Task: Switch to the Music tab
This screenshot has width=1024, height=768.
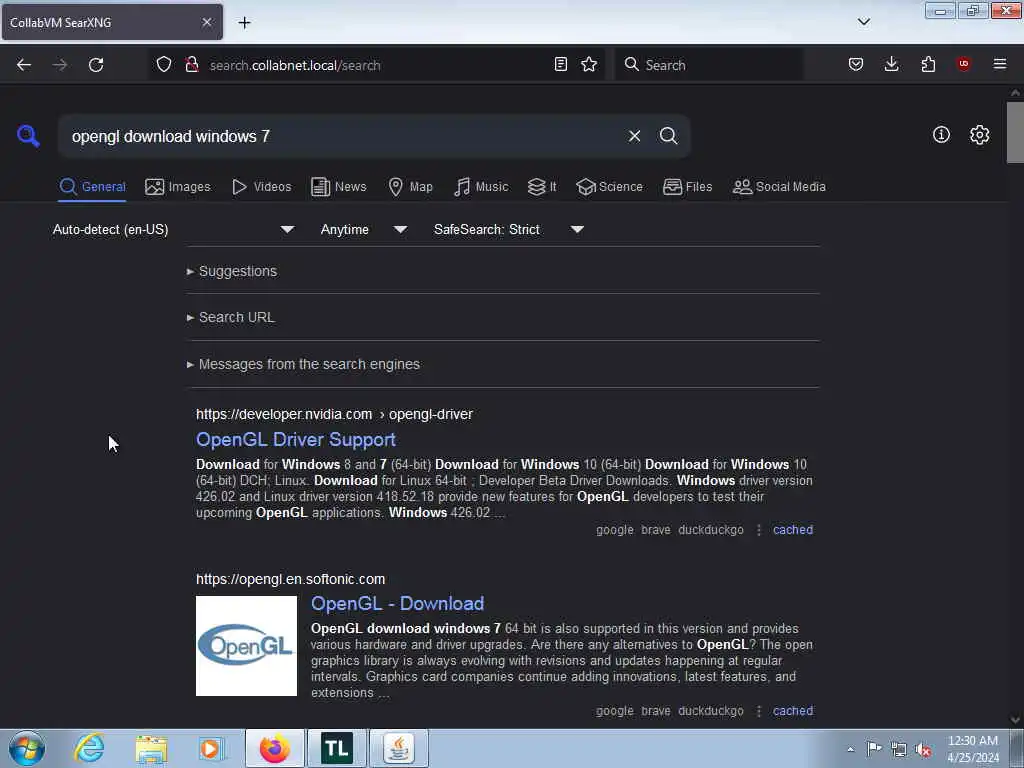Action: click(x=481, y=187)
